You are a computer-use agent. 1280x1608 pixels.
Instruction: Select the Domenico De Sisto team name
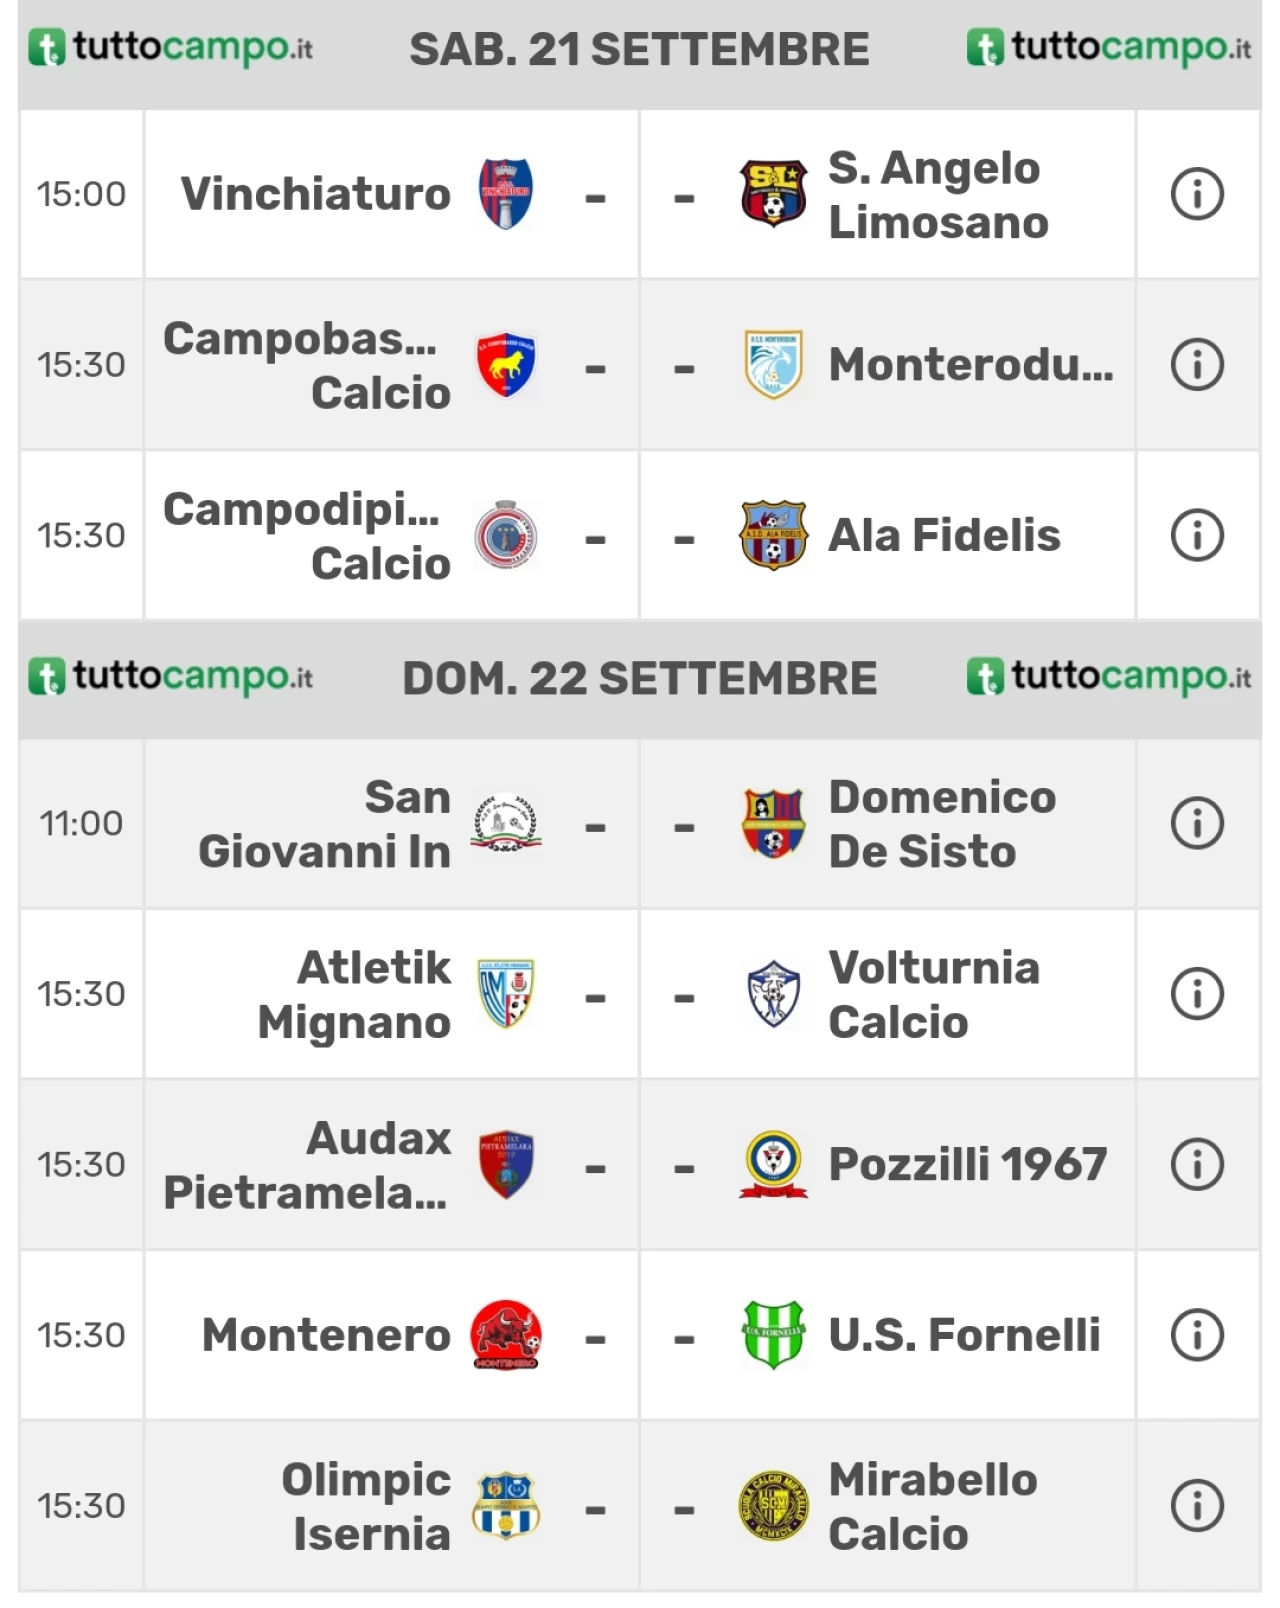click(x=942, y=824)
